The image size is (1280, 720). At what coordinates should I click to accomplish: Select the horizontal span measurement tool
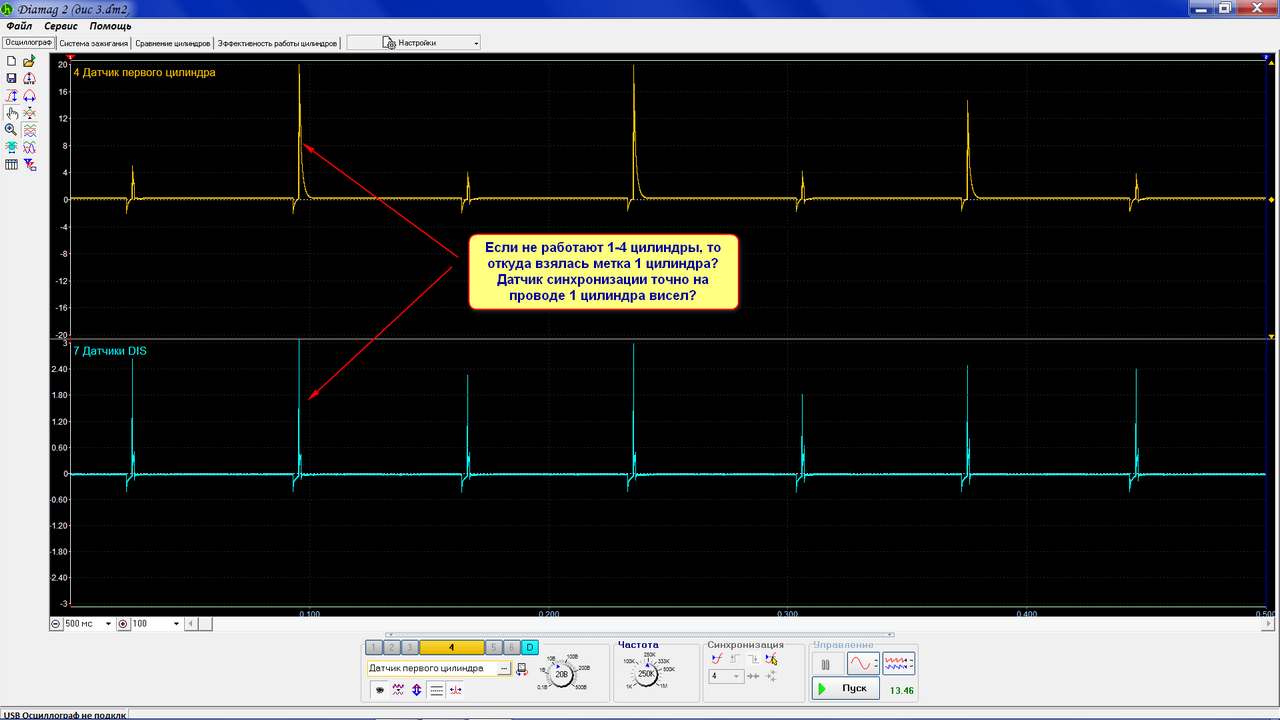pyautogui.click(x=29, y=95)
